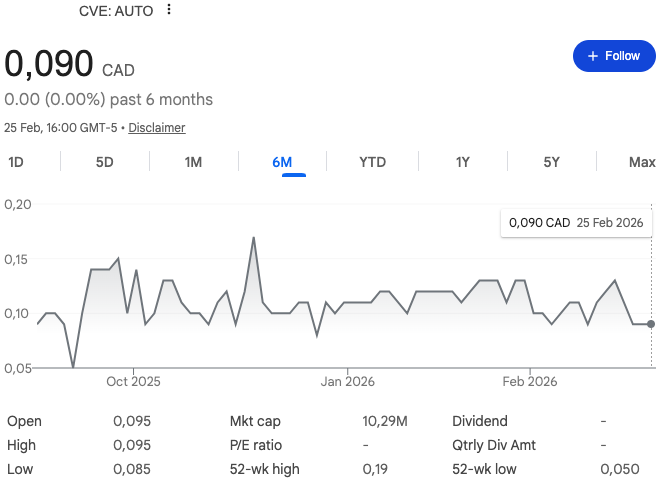This screenshot has height=482, width=659.
Task: Switch to the 1D time range tab
Action: (16, 162)
